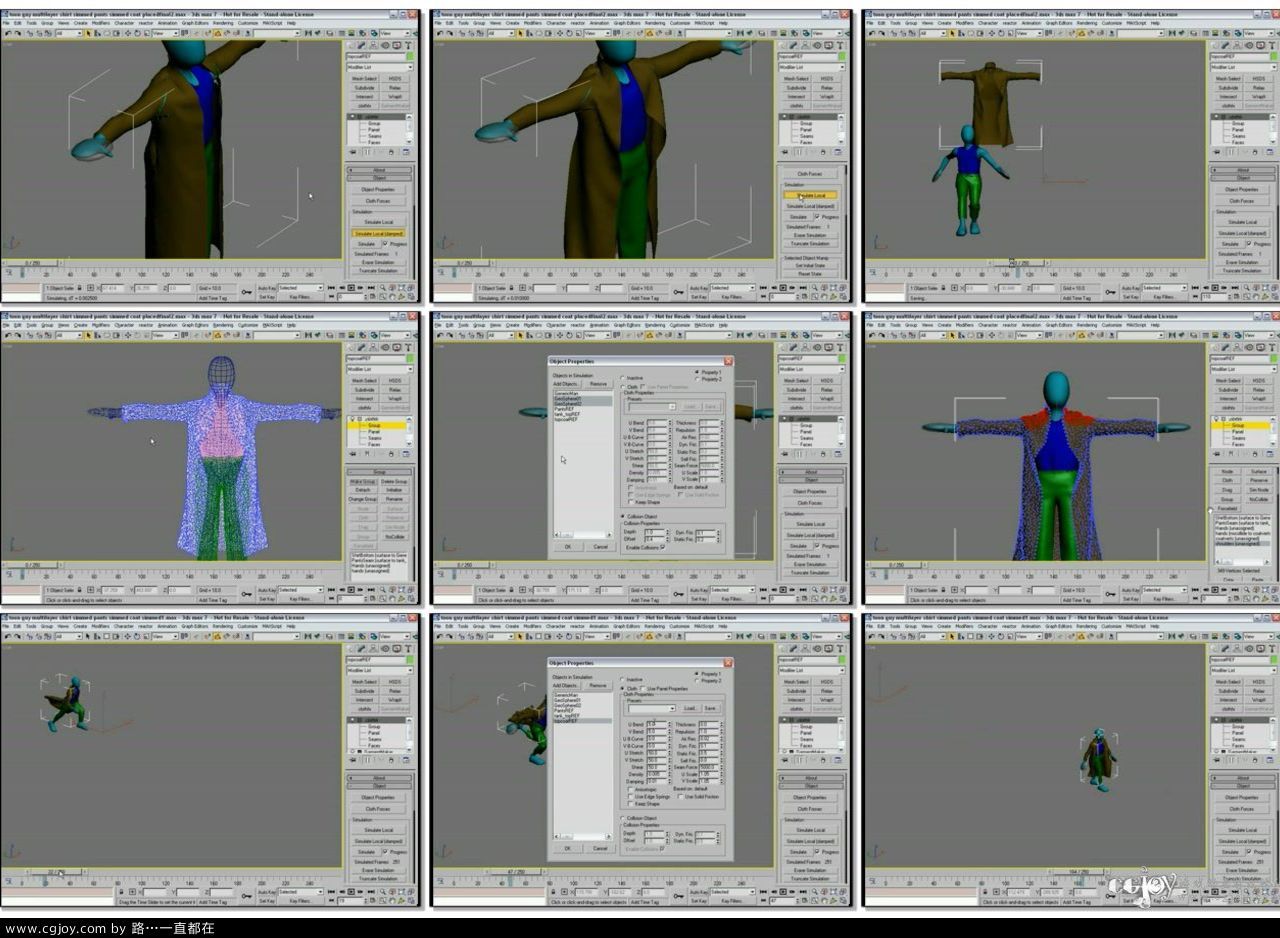Open the Modify panel tab in middle-right screenshot
Image resolution: width=1280 pixels, height=938 pixels.
(x=1226, y=347)
